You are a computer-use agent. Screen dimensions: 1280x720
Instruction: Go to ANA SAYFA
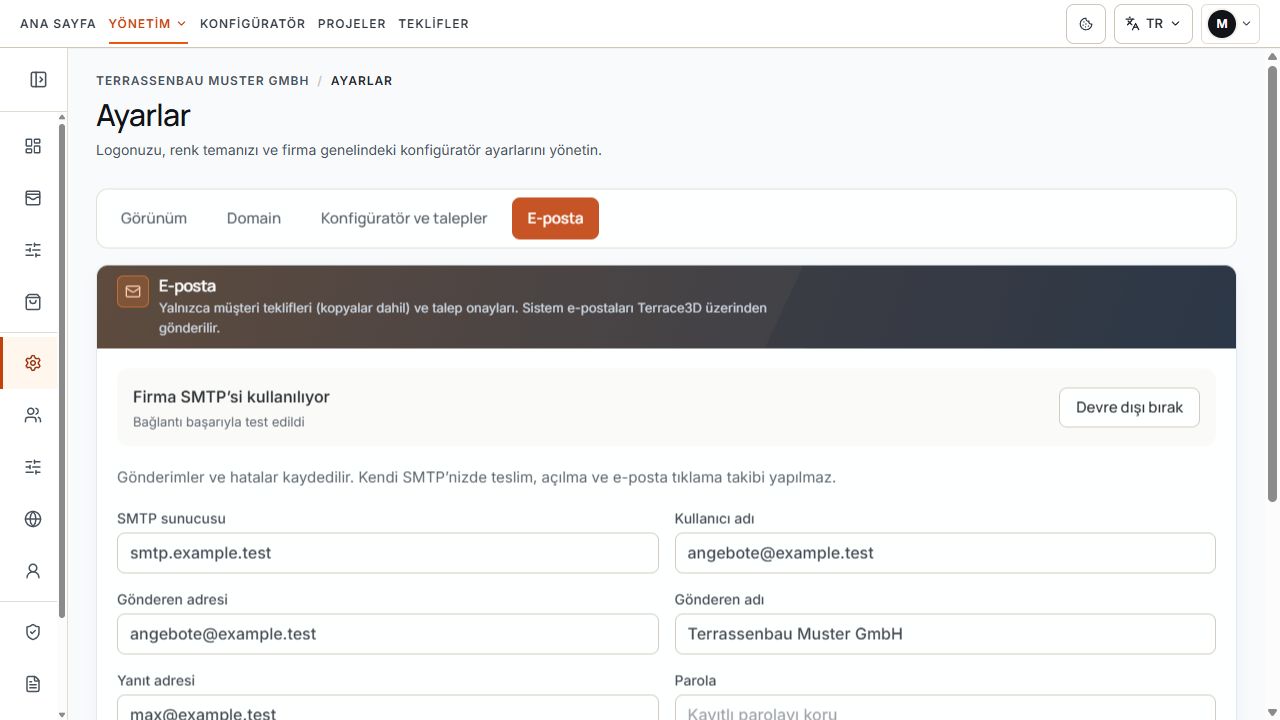58,24
